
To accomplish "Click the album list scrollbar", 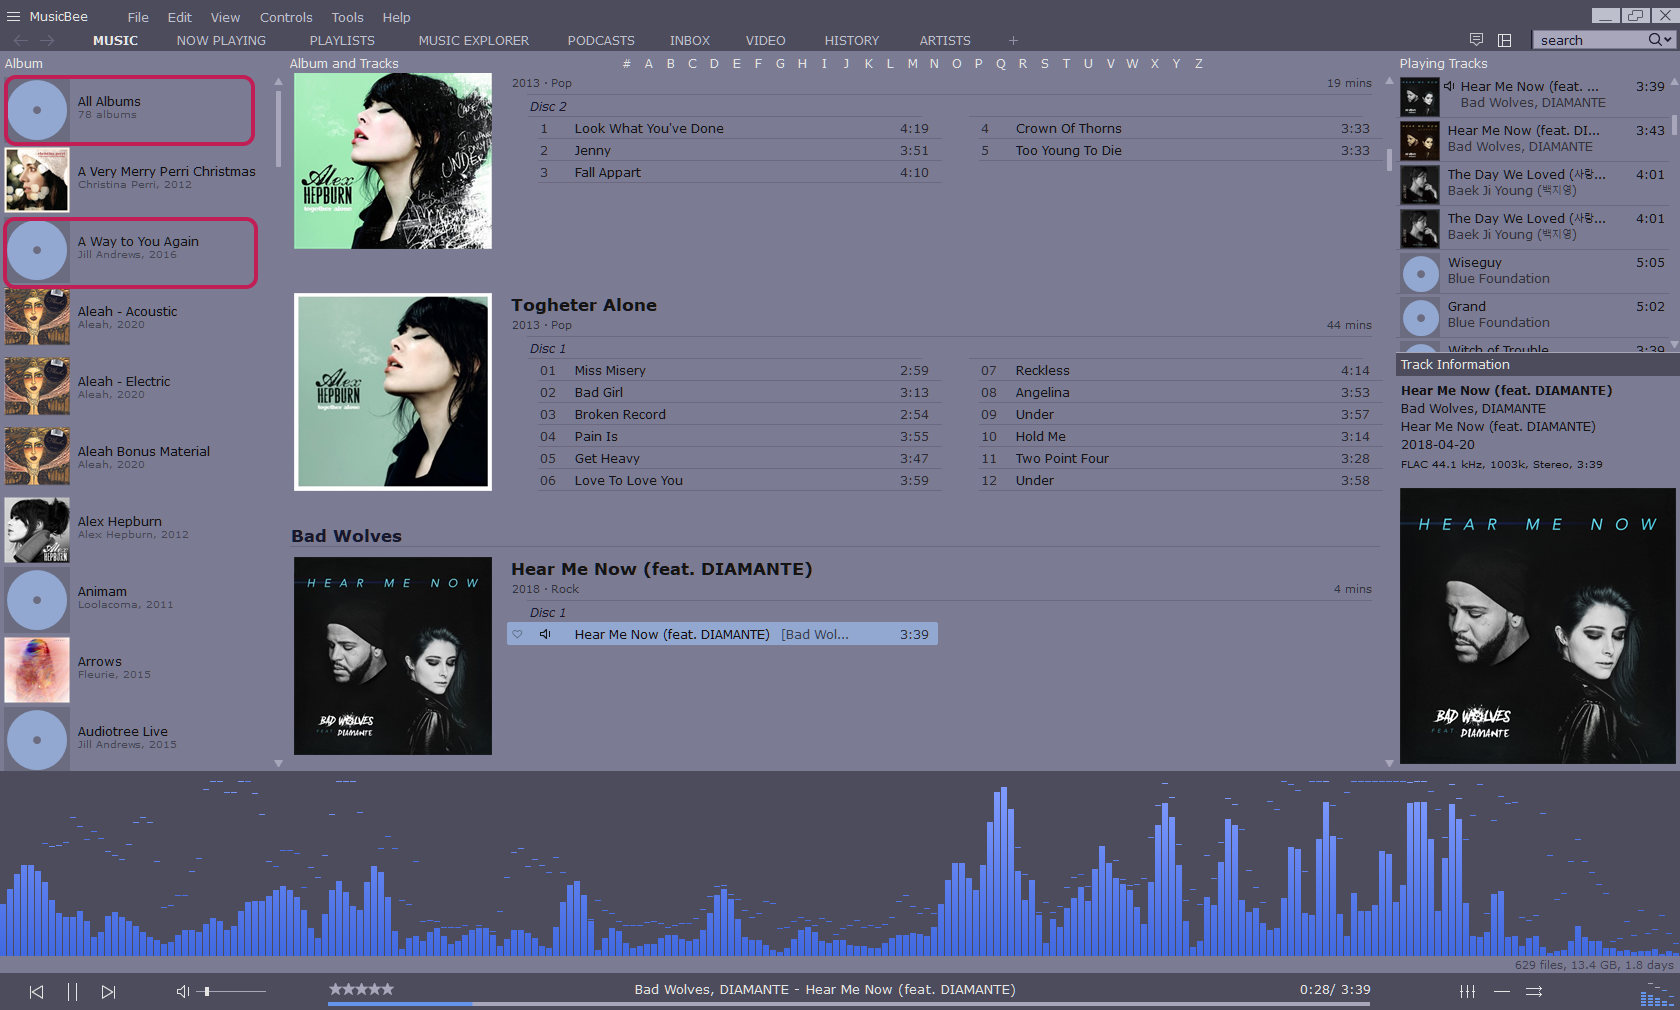I will [x=278, y=130].
